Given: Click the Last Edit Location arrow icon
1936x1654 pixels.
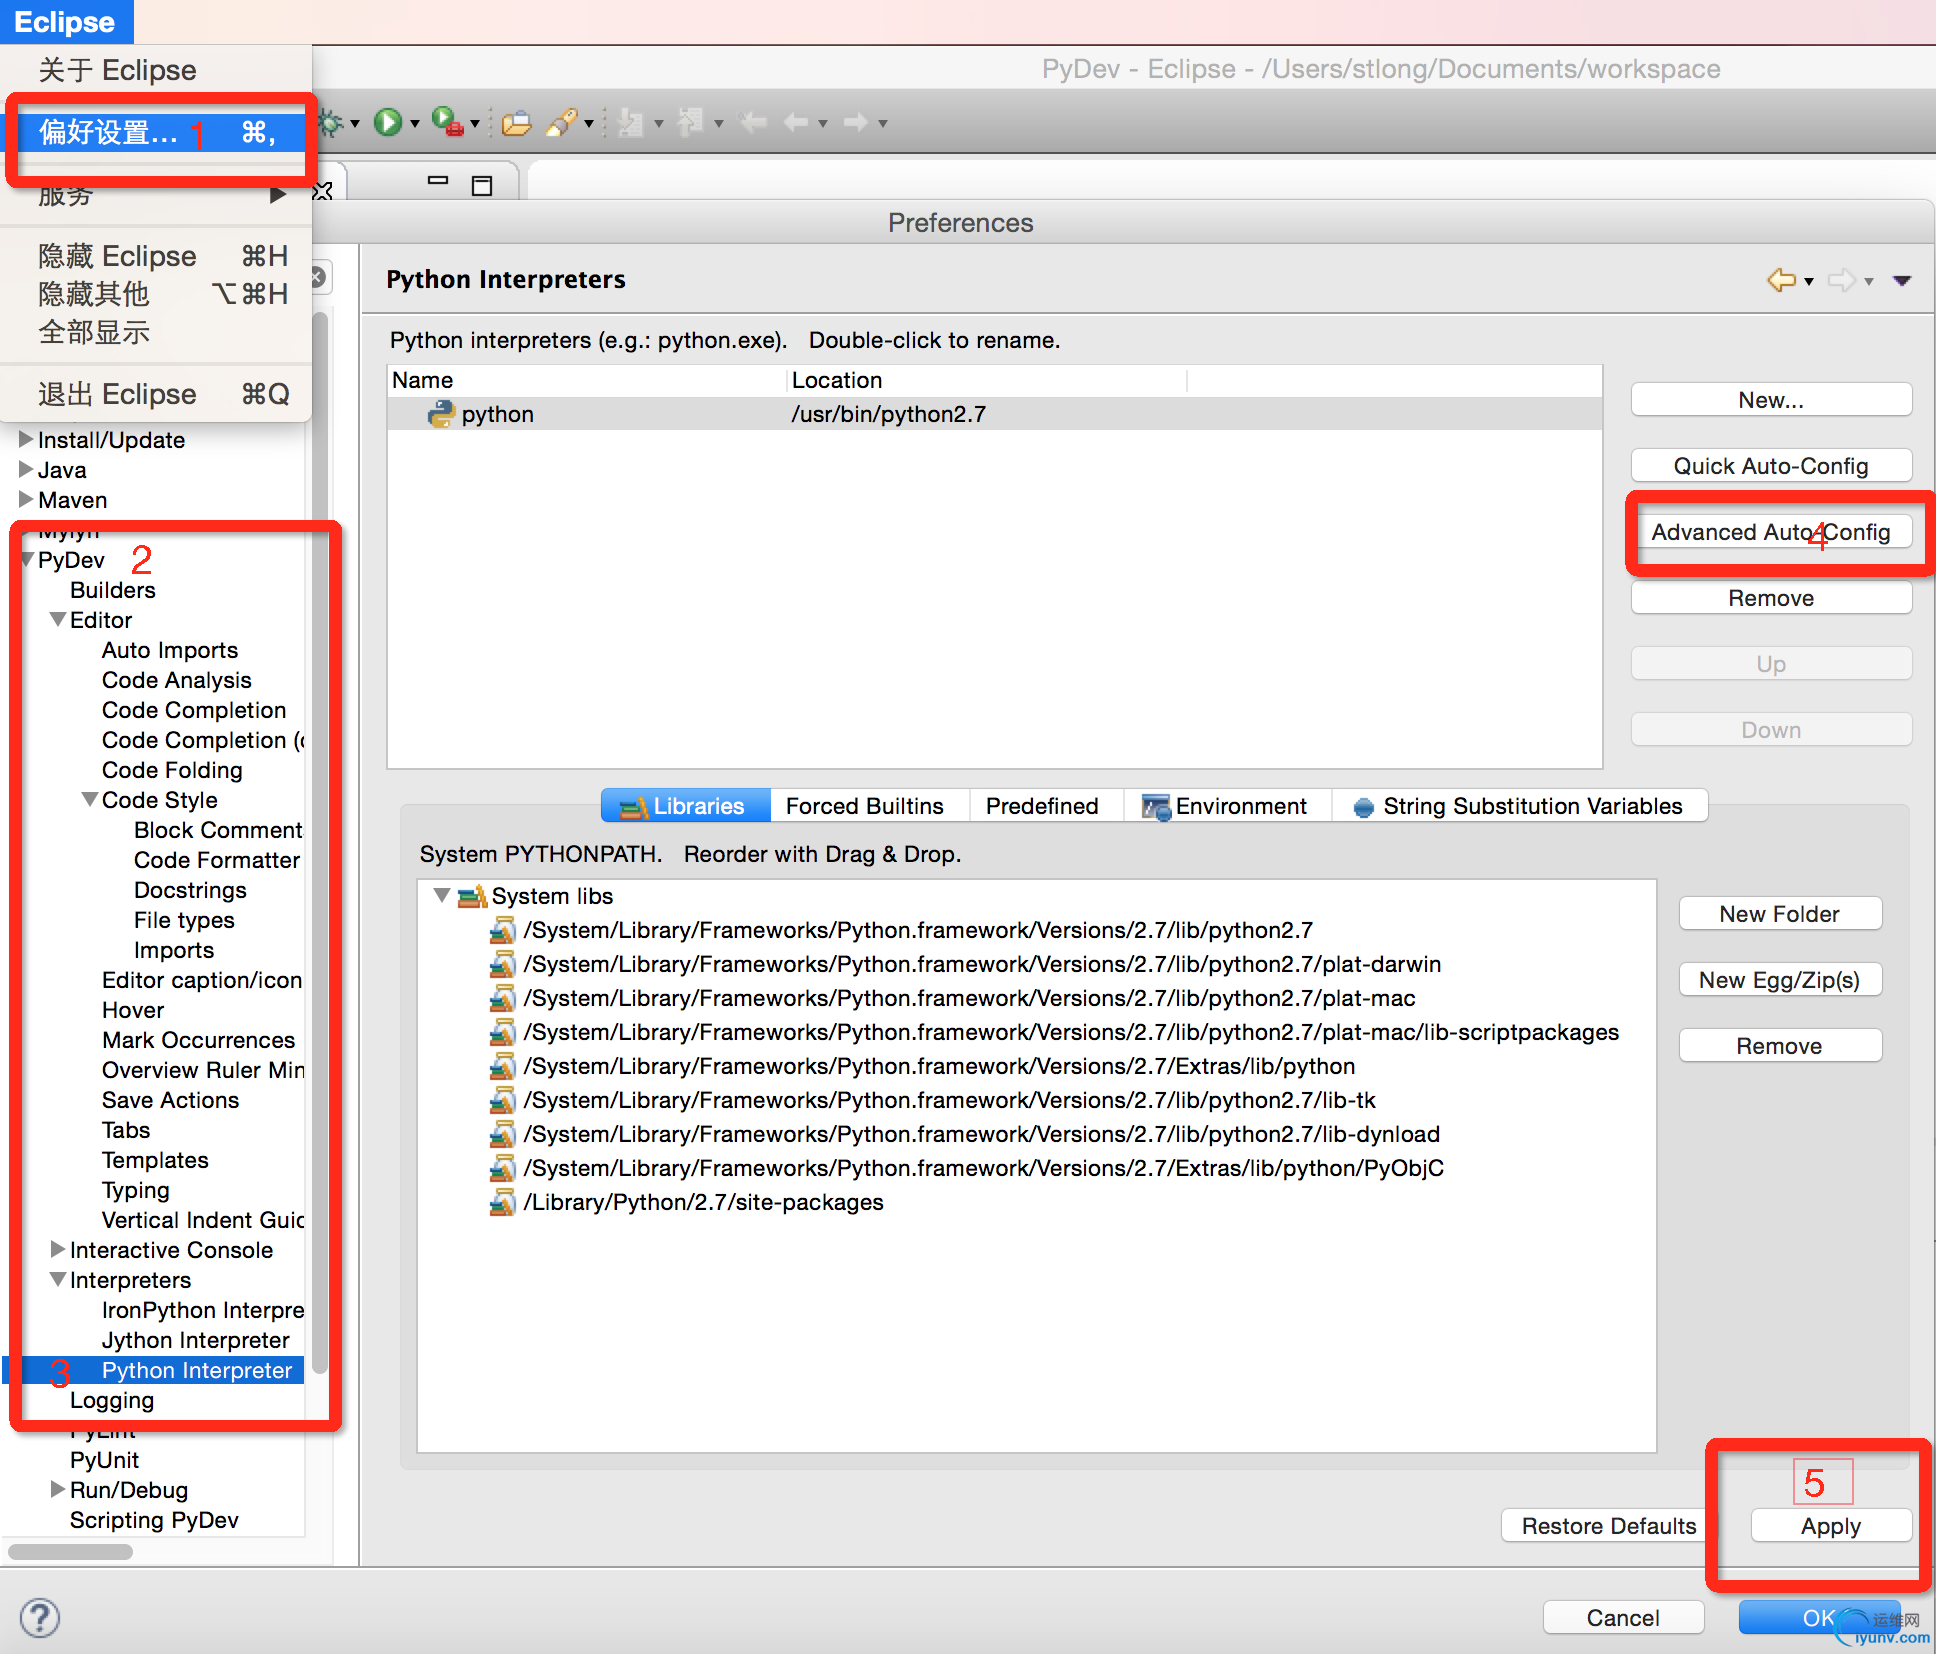Looking at the screenshot, I should click(x=753, y=122).
